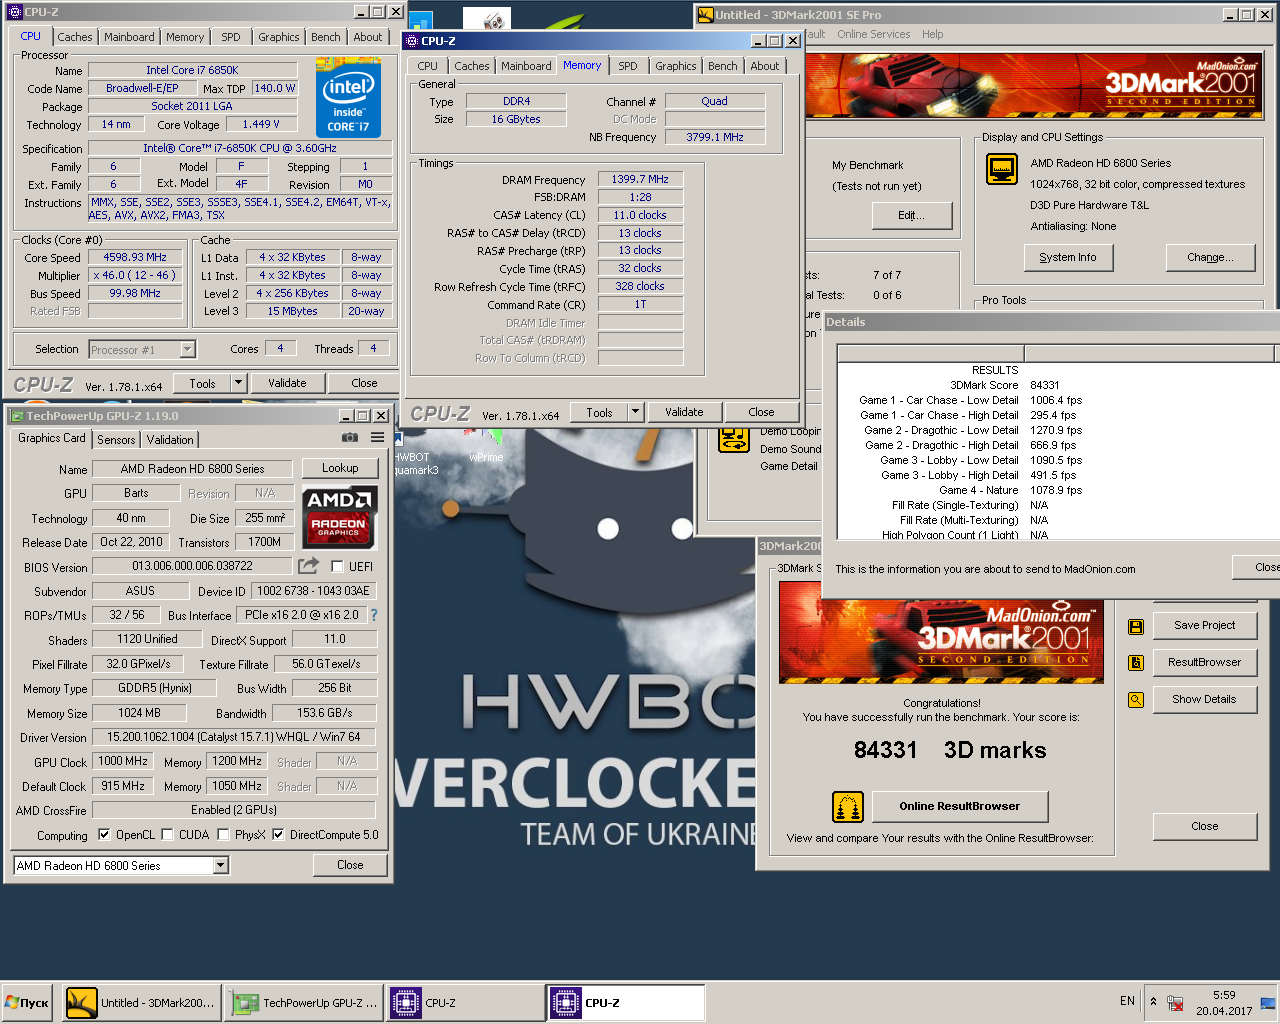Viewport: 1280px width, 1024px height.
Task: Click the AMD CrossFire Enabled (2 GPUs) field
Action: [x=234, y=810]
